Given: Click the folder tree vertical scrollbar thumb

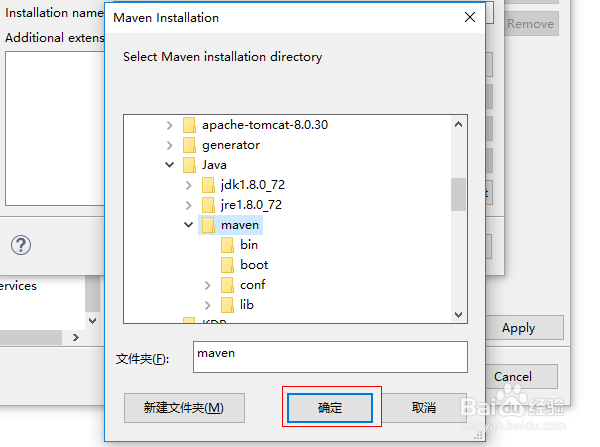Looking at the screenshot, I should click(458, 194).
